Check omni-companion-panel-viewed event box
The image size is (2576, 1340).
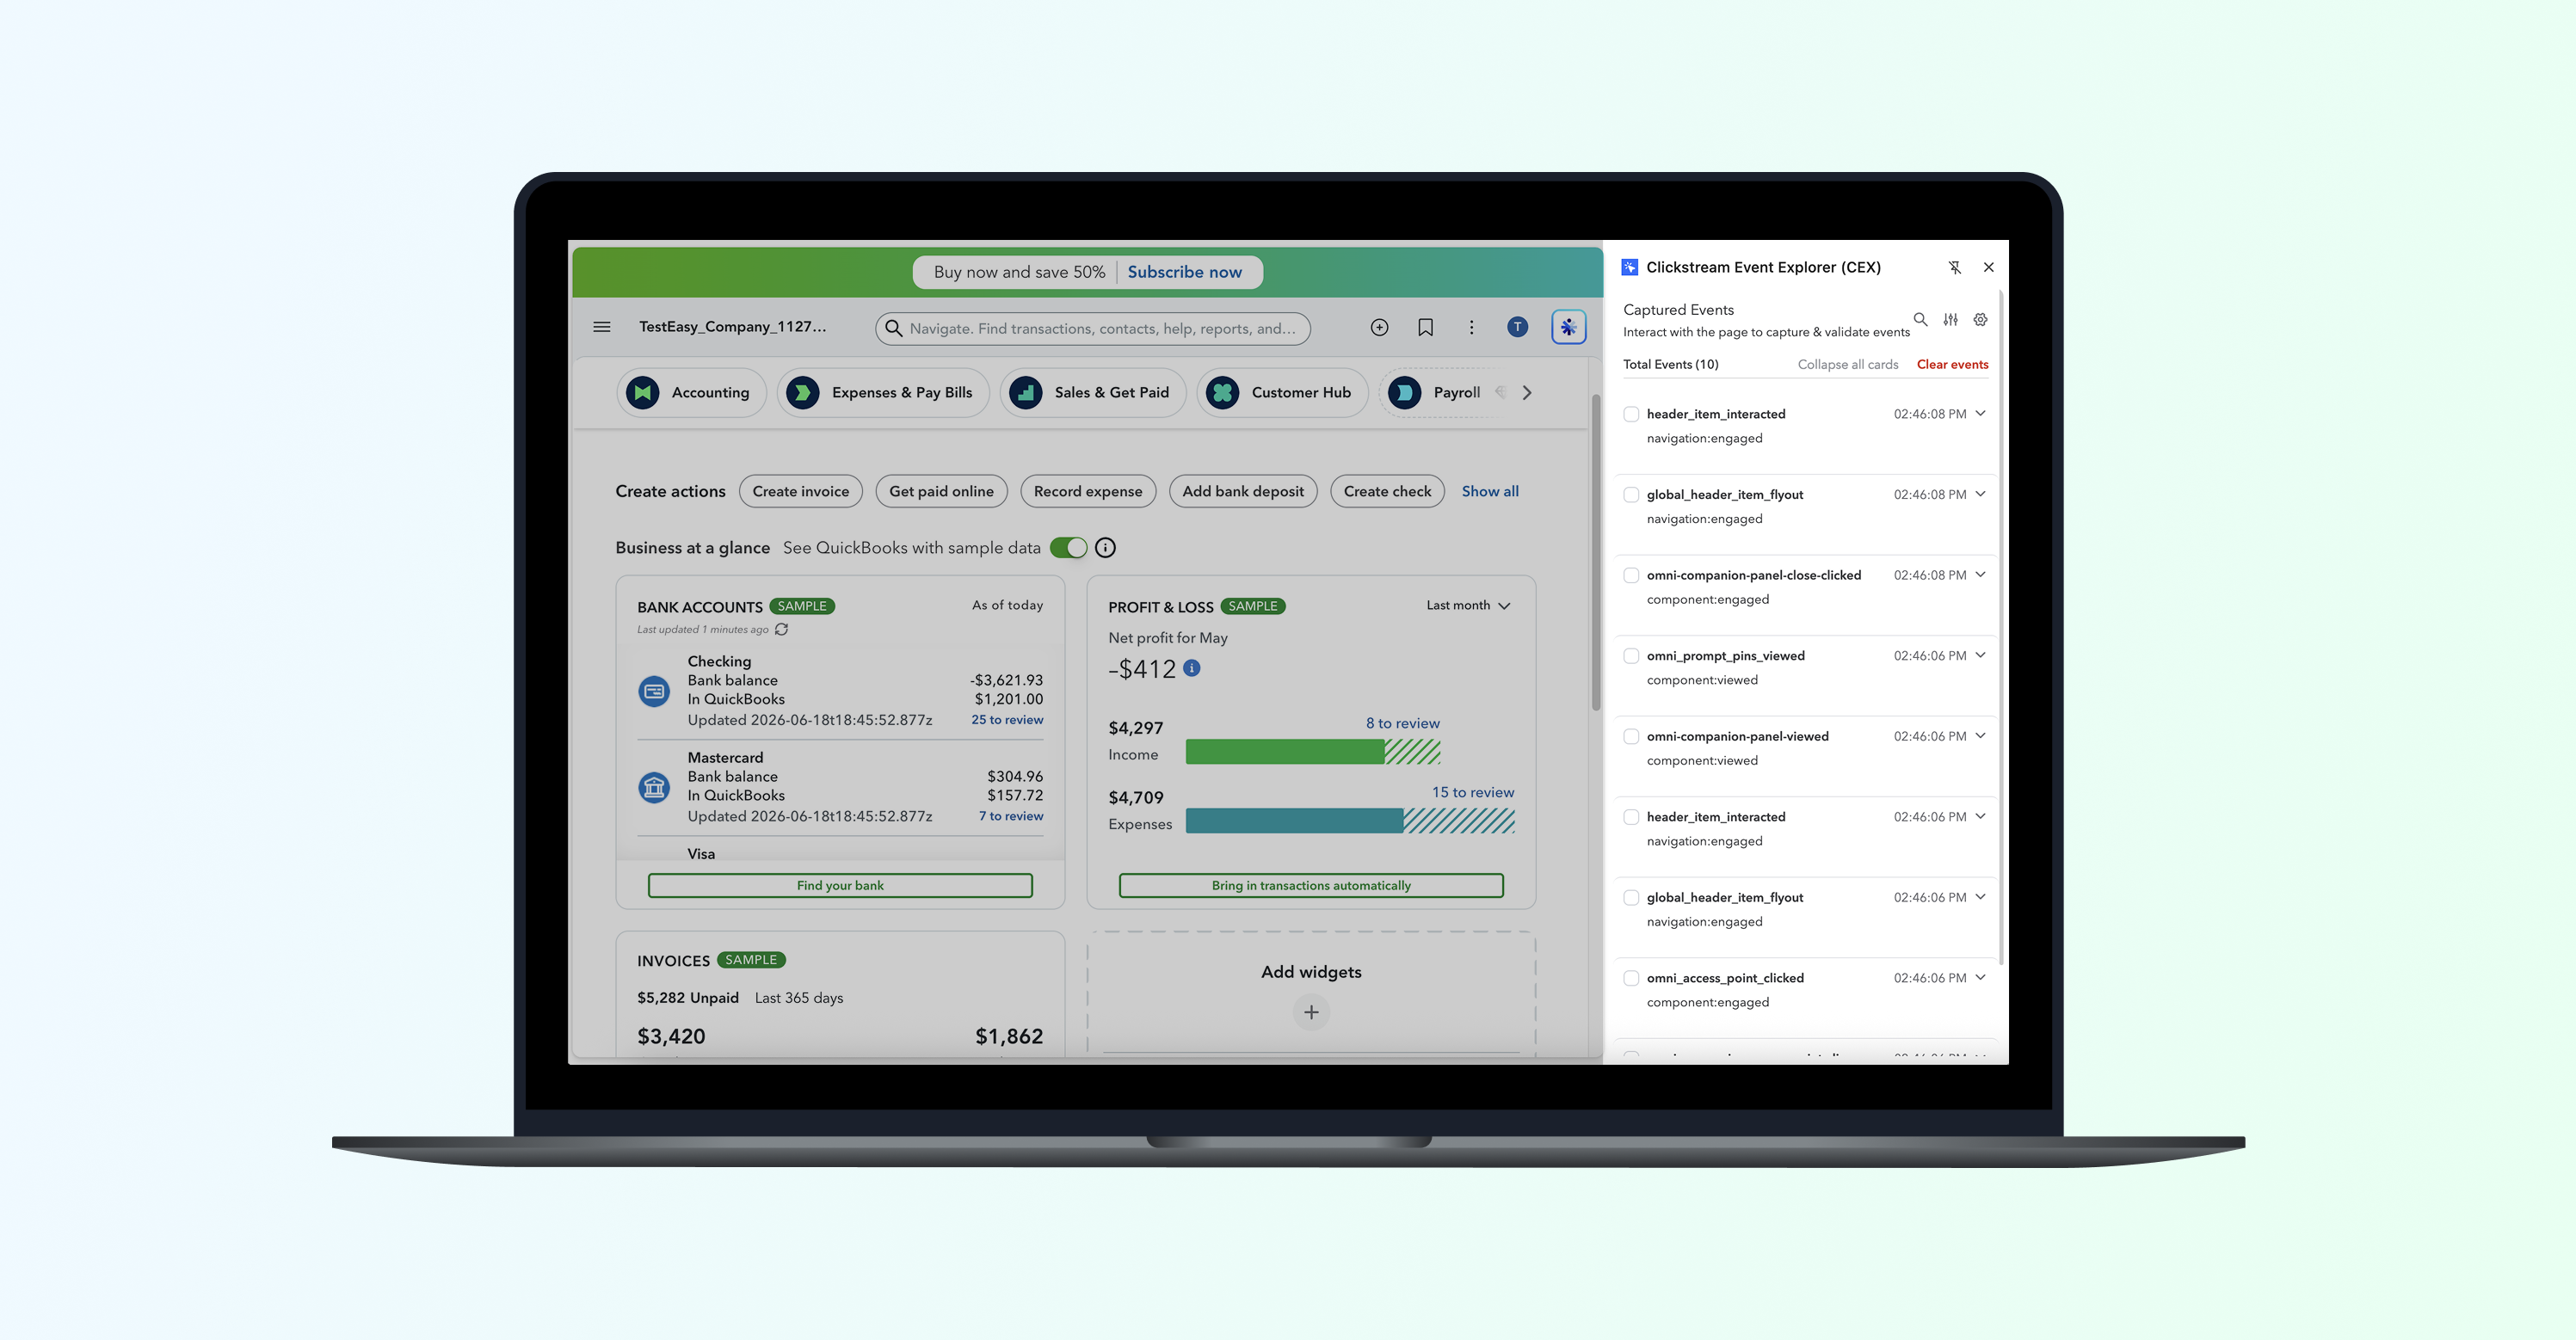coord(1631,737)
